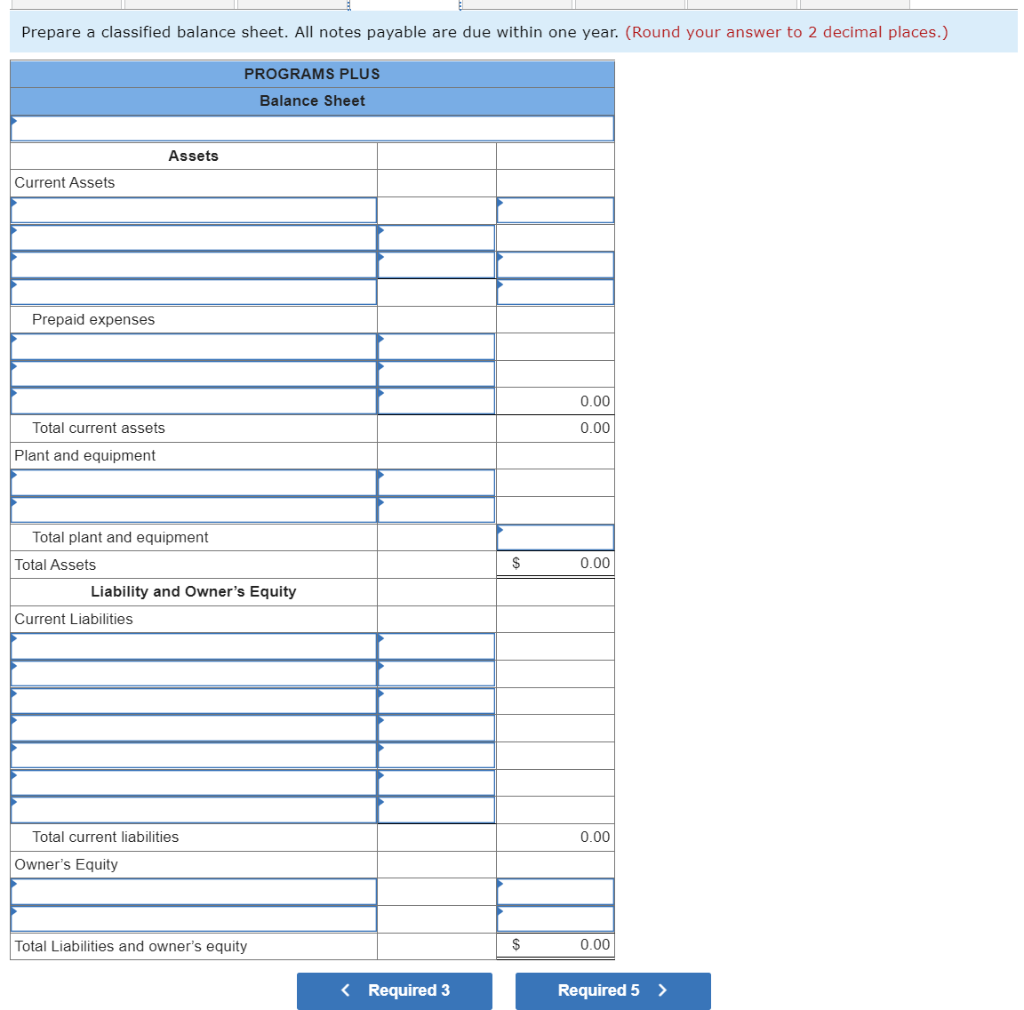This screenshot has height=1010, width=1024.
Task: Click the Required 3 button
Action: point(394,991)
